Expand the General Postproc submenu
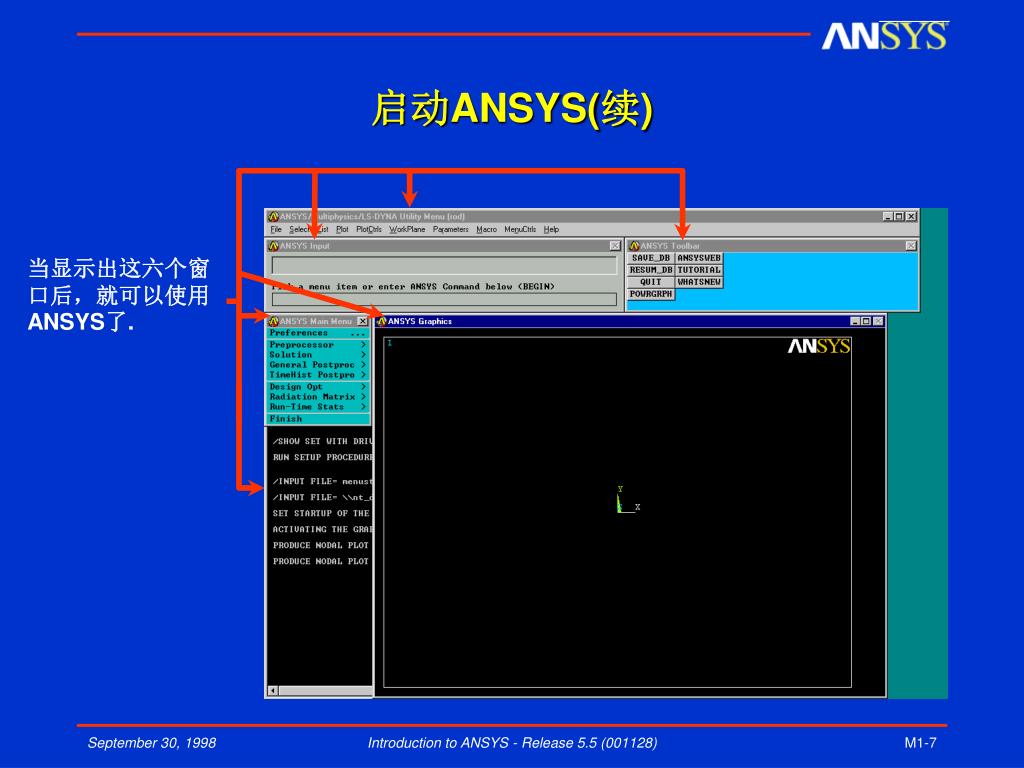The width and height of the screenshot is (1024, 768). pos(318,364)
